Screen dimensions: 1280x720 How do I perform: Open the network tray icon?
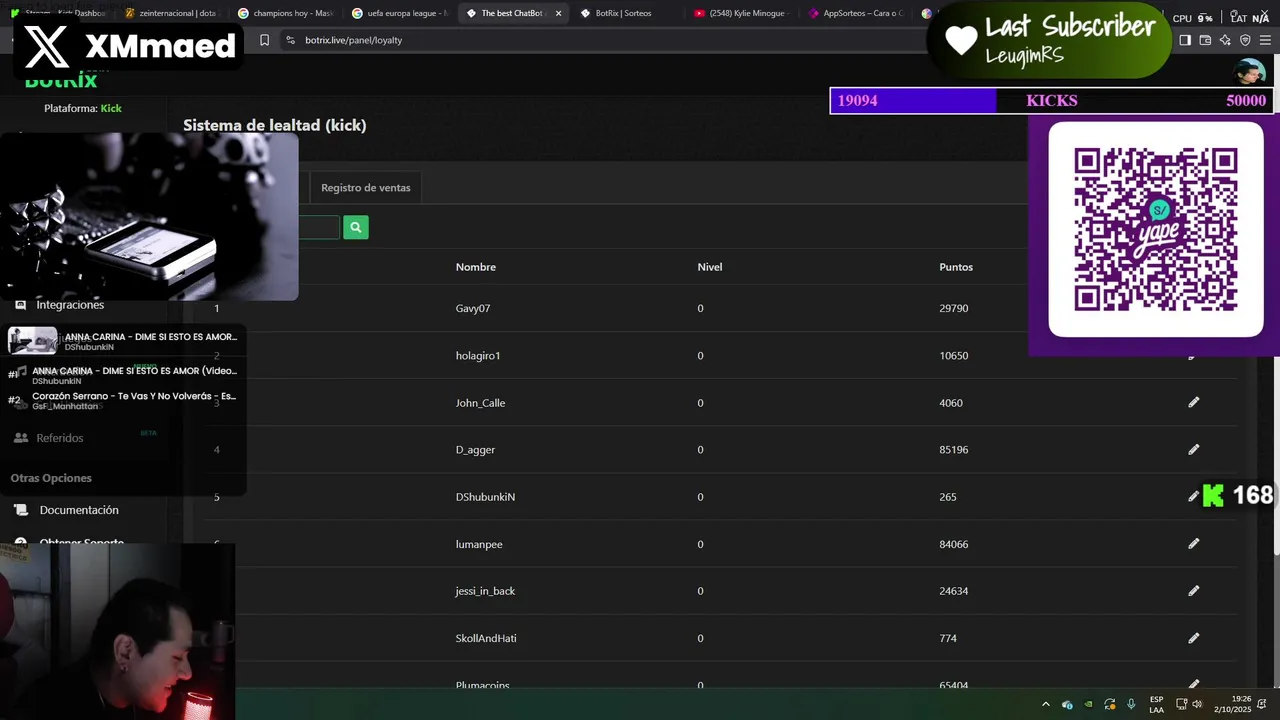1181,704
